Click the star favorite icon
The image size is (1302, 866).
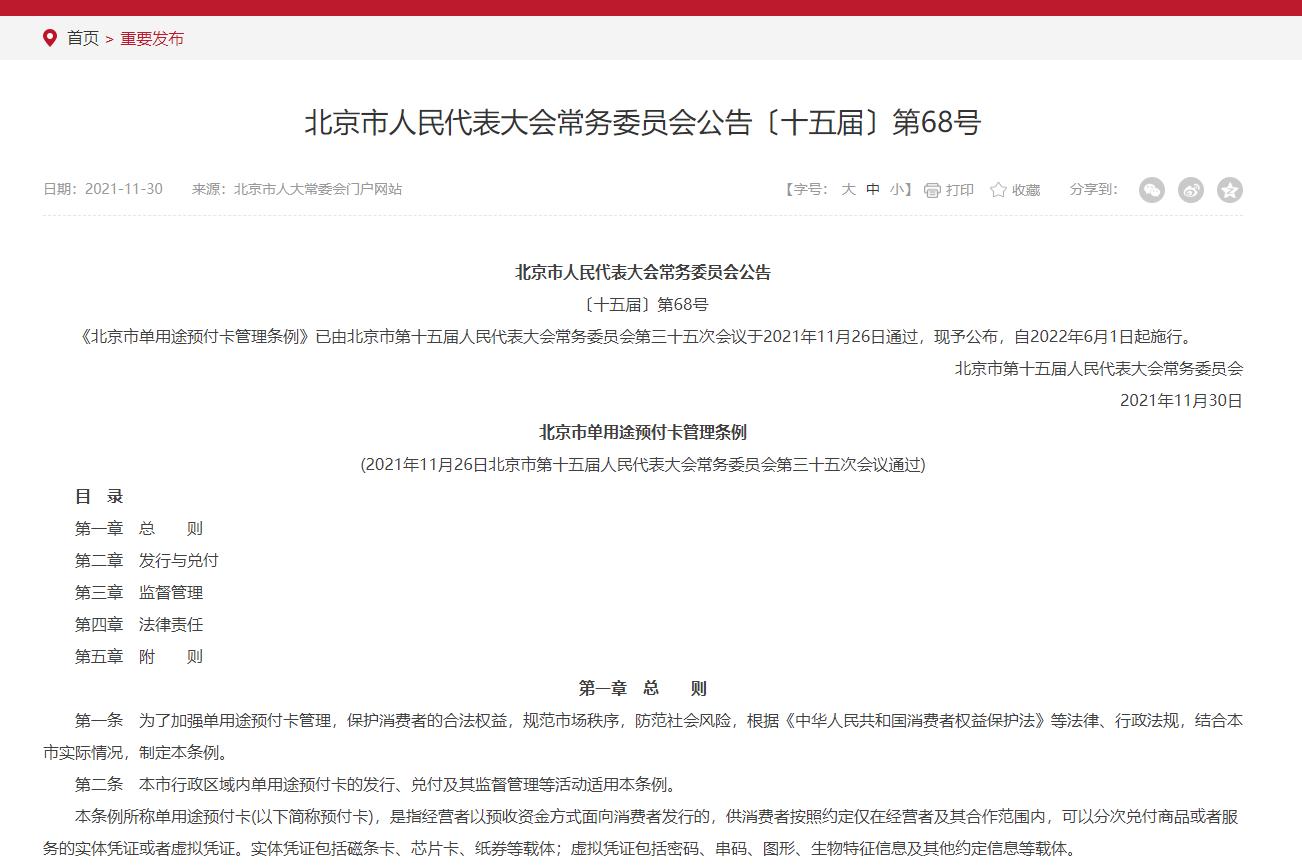(x=998, y=190)
